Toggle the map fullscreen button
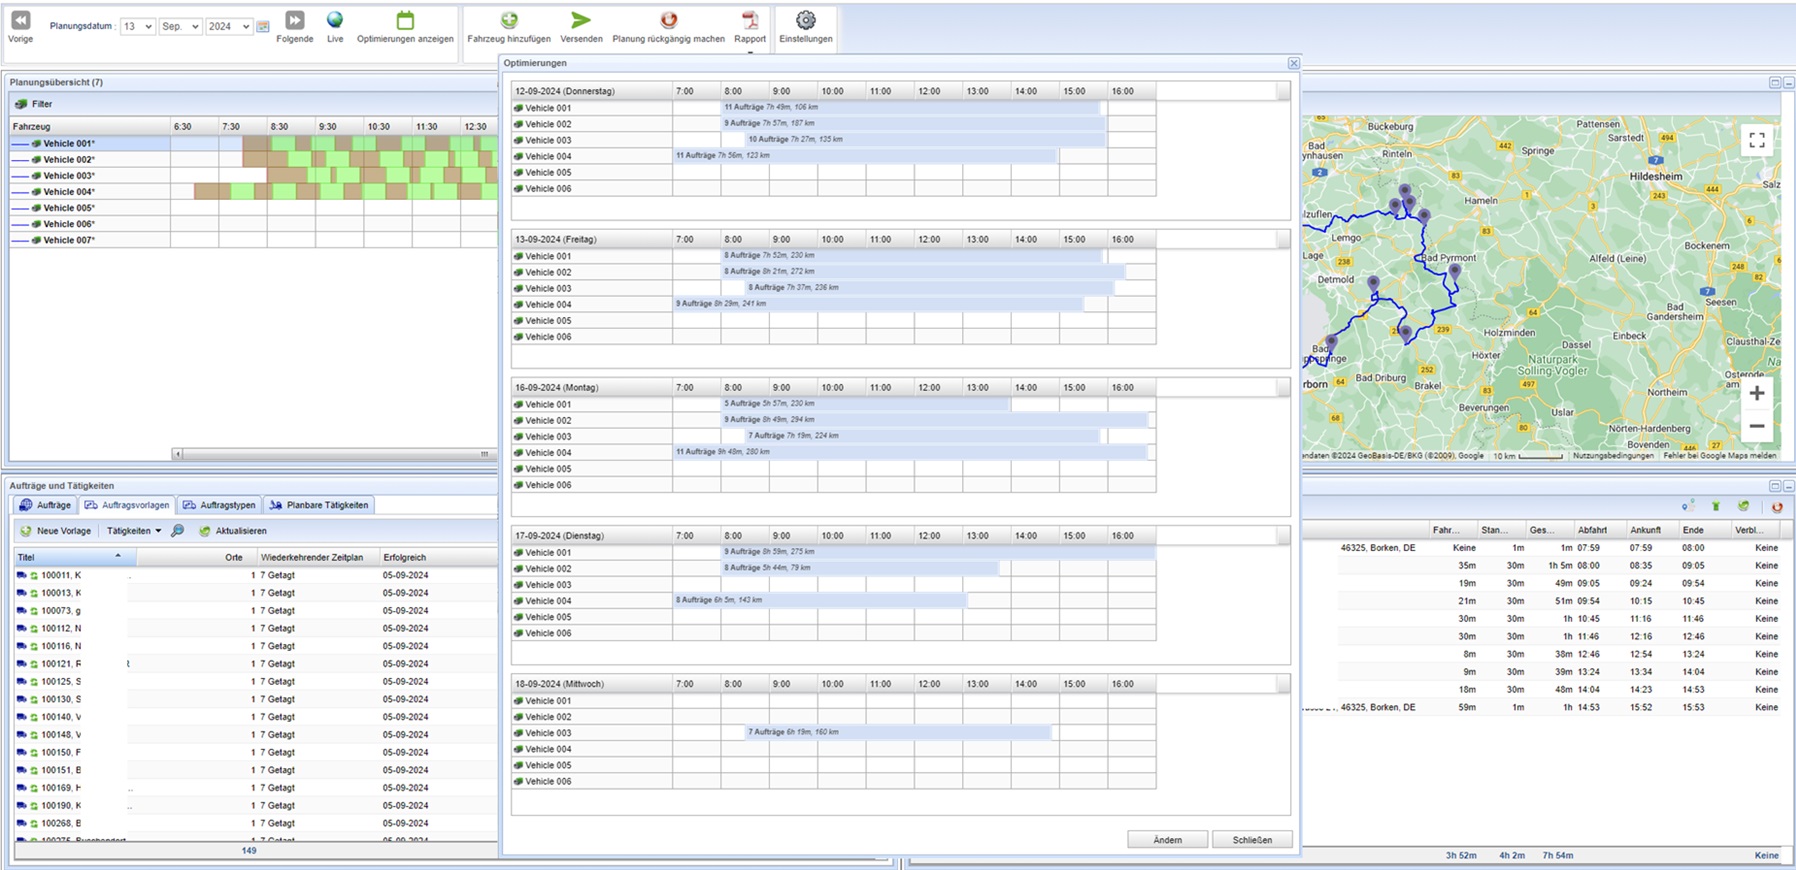The height and width of the screenshot is (870, 1796). [1756, 141]
